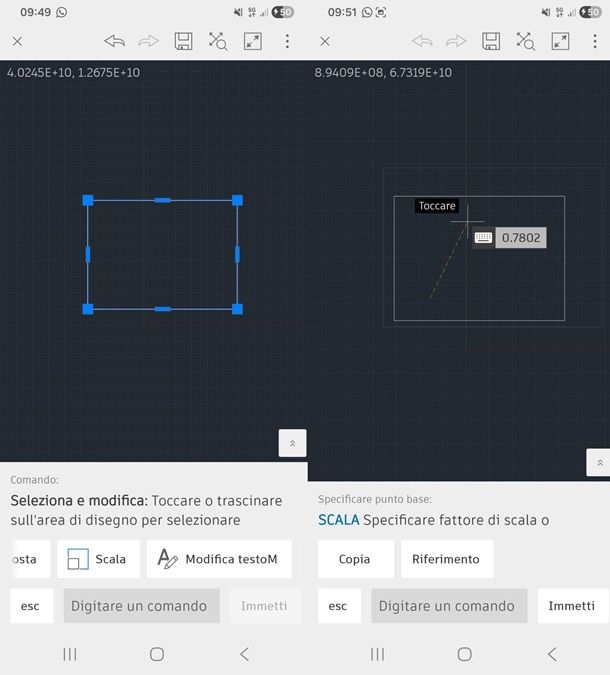The height and width of the screenshot is (675, 610).
Task: Tap coordinates readout 8.9409E+08, 6.7319E+10
Action: click(383, 72)
